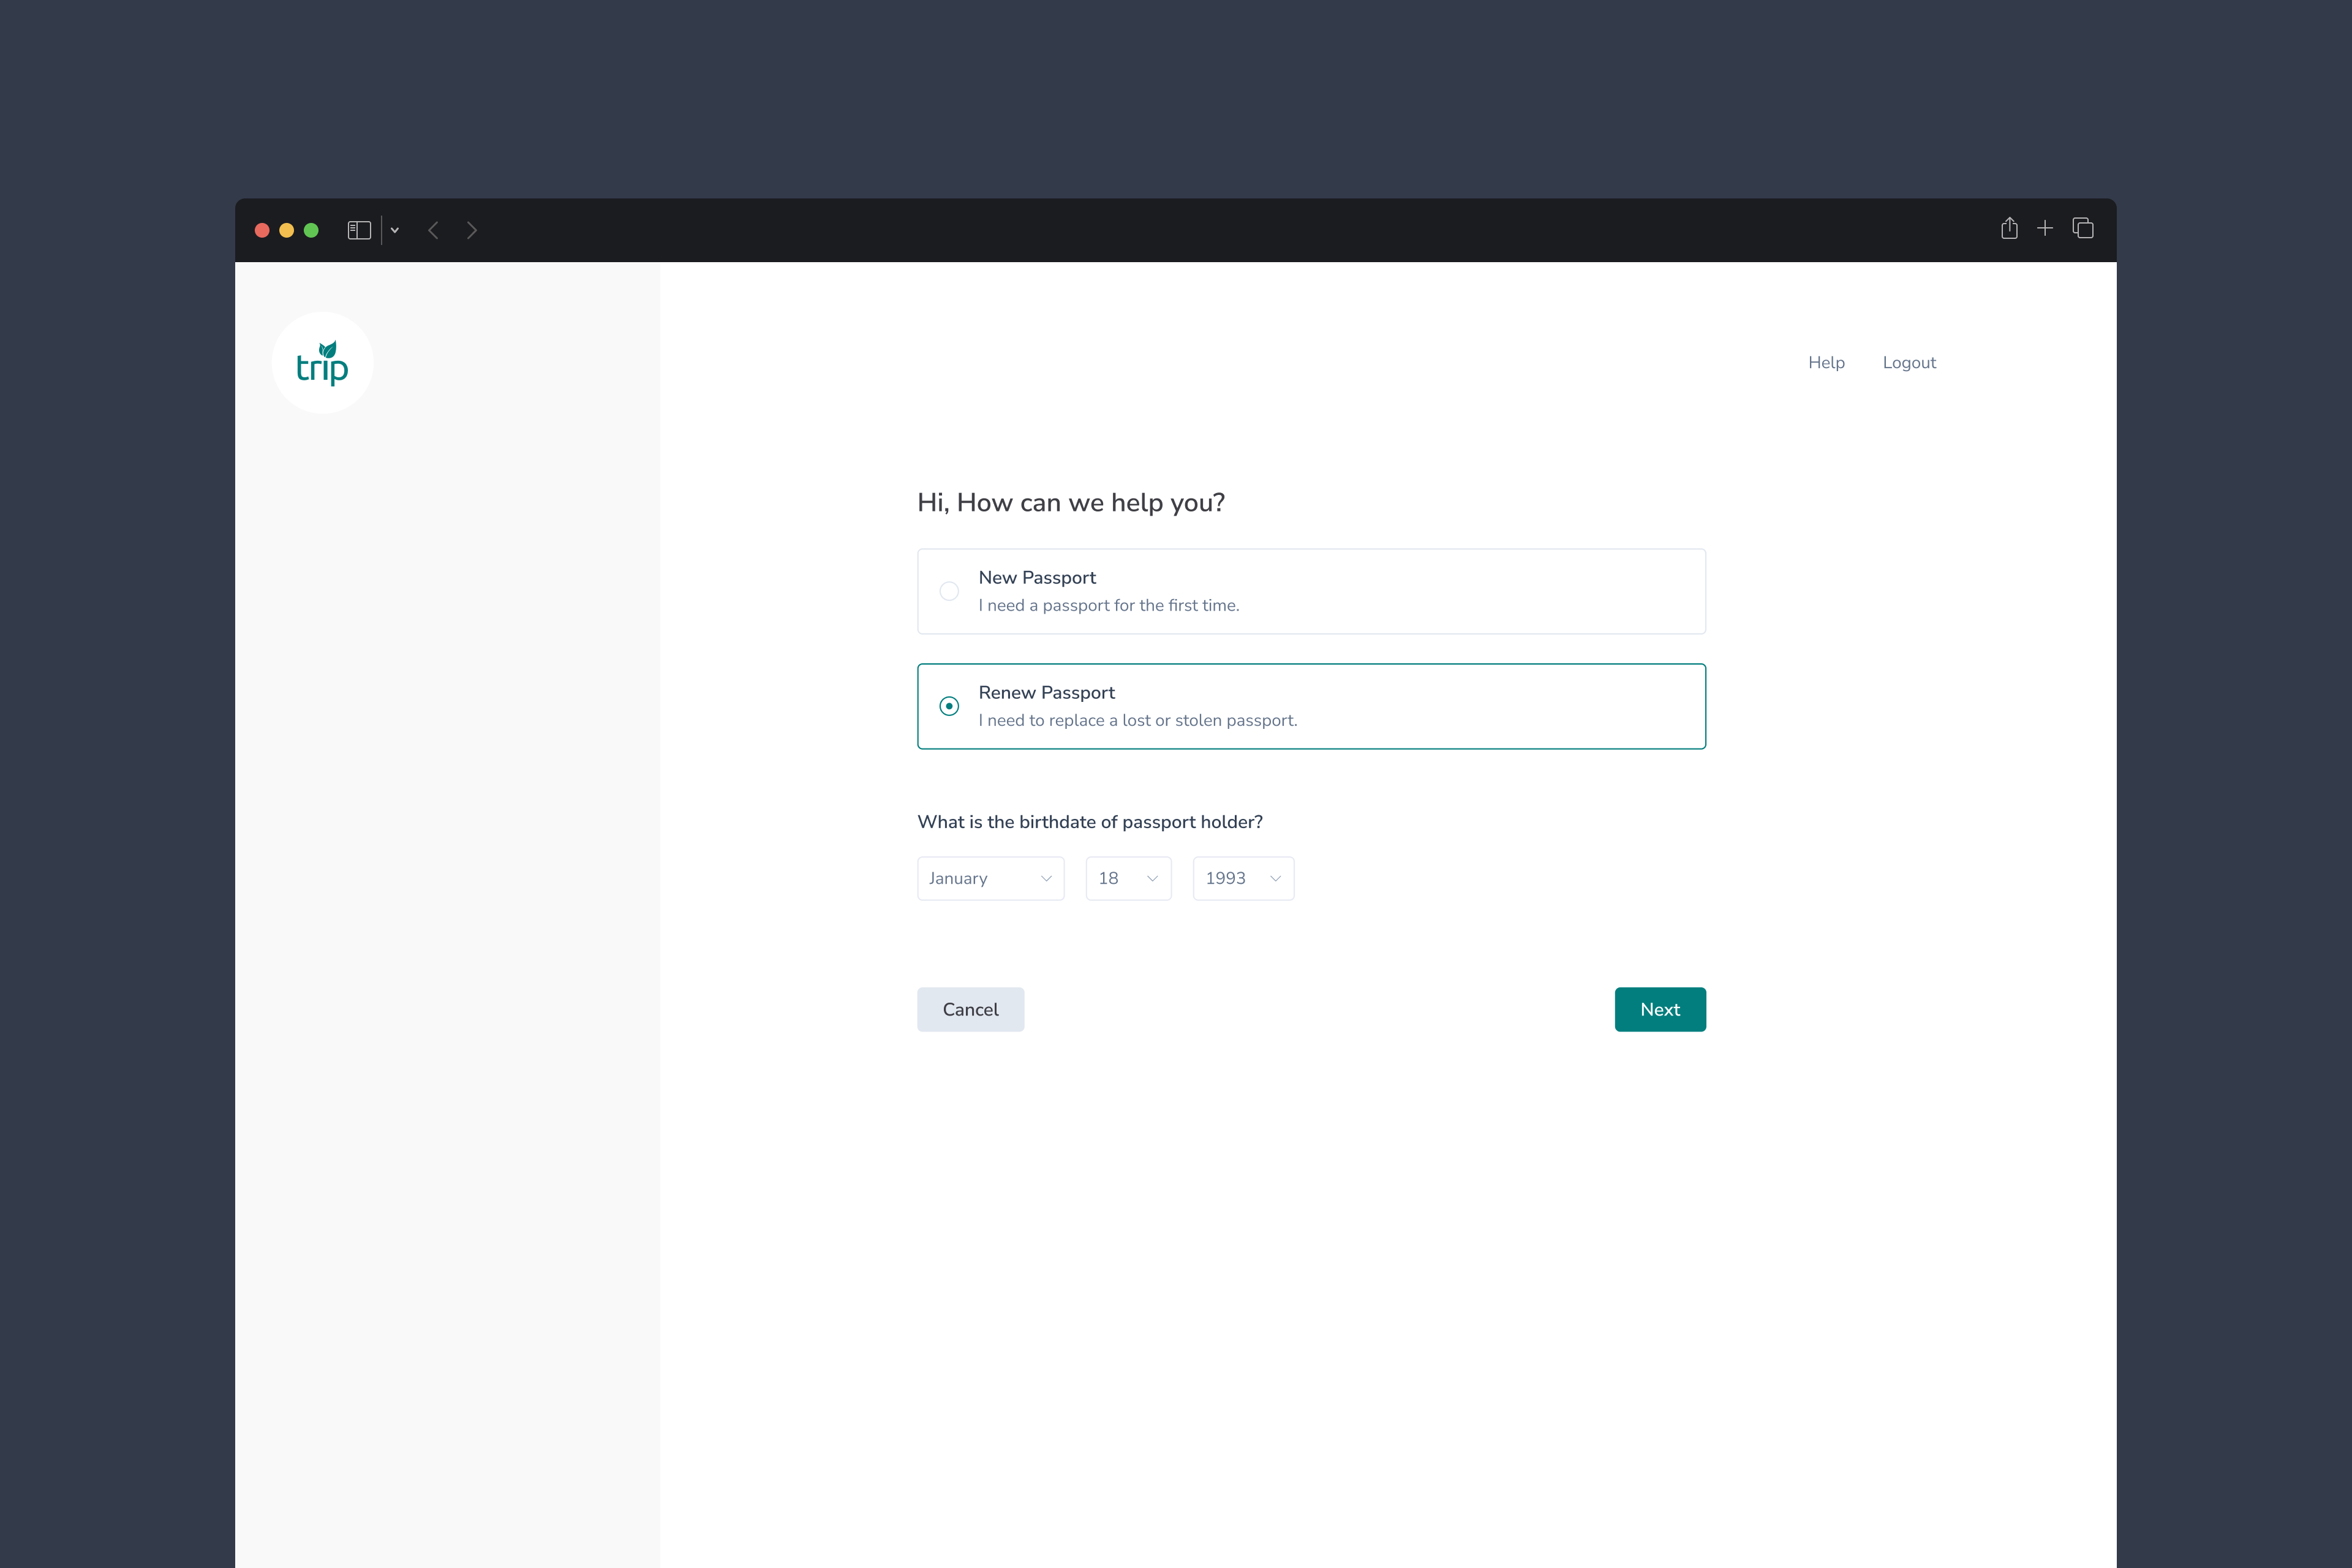
Task: Open a new tab with plus icon
Action: 2045,229
